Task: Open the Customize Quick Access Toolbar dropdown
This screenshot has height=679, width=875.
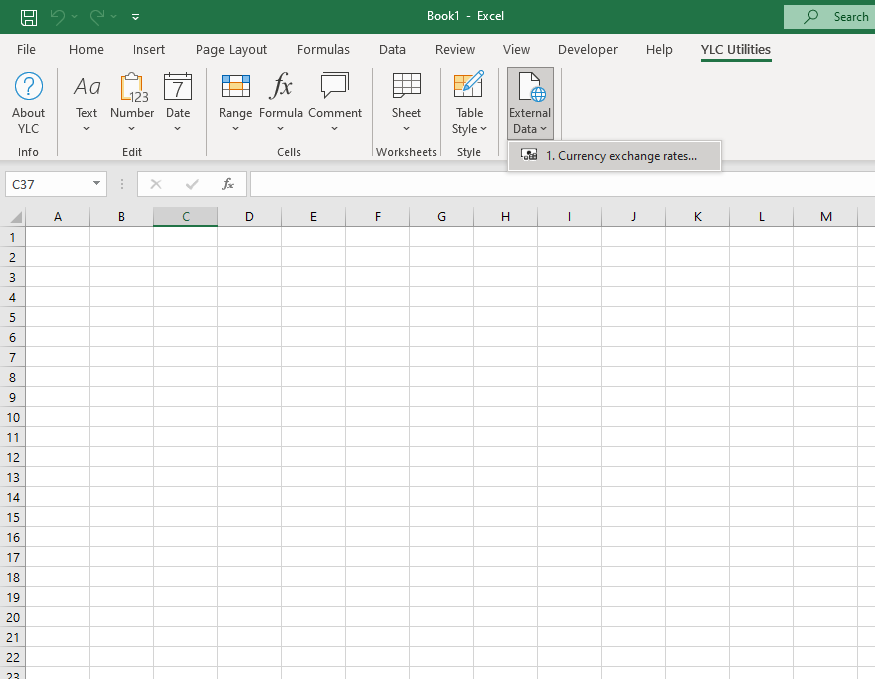Action: (x=136, y=17)
